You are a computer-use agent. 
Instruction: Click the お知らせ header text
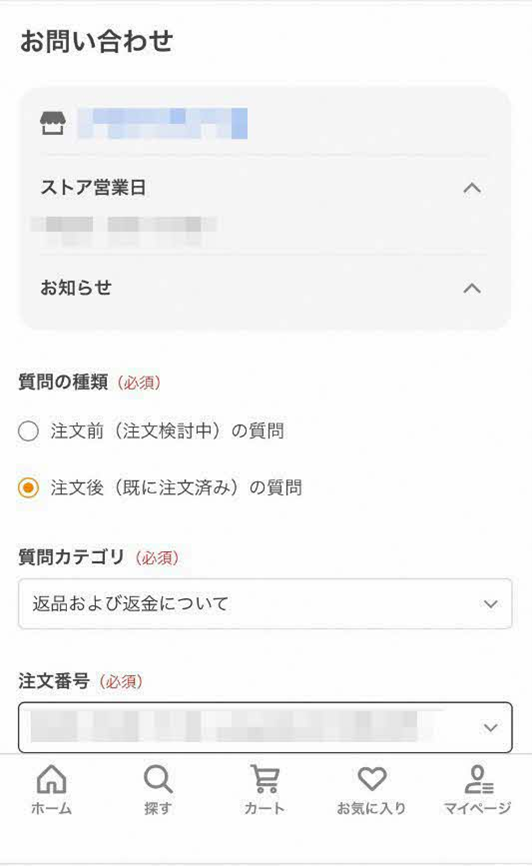point(76,288)
